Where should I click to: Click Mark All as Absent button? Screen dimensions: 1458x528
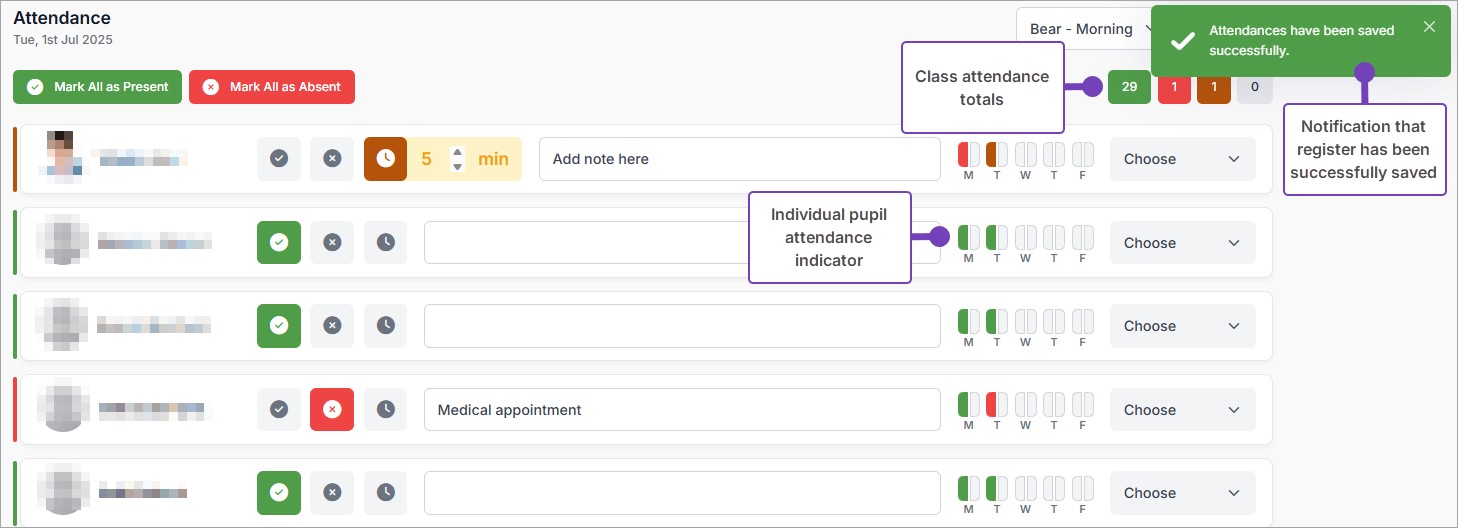point(272,87)
